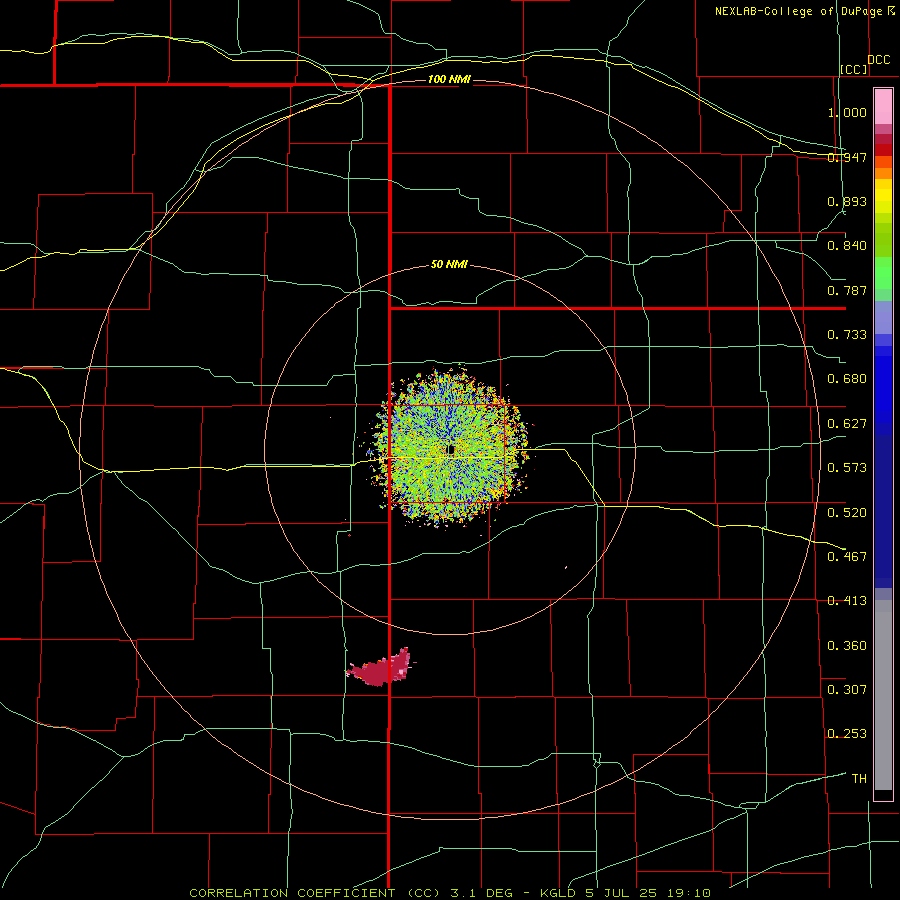The height and width of the screenshot is (900, 900).
Task: Pick the dark red swatch on the scale
Action: [883, 150]
